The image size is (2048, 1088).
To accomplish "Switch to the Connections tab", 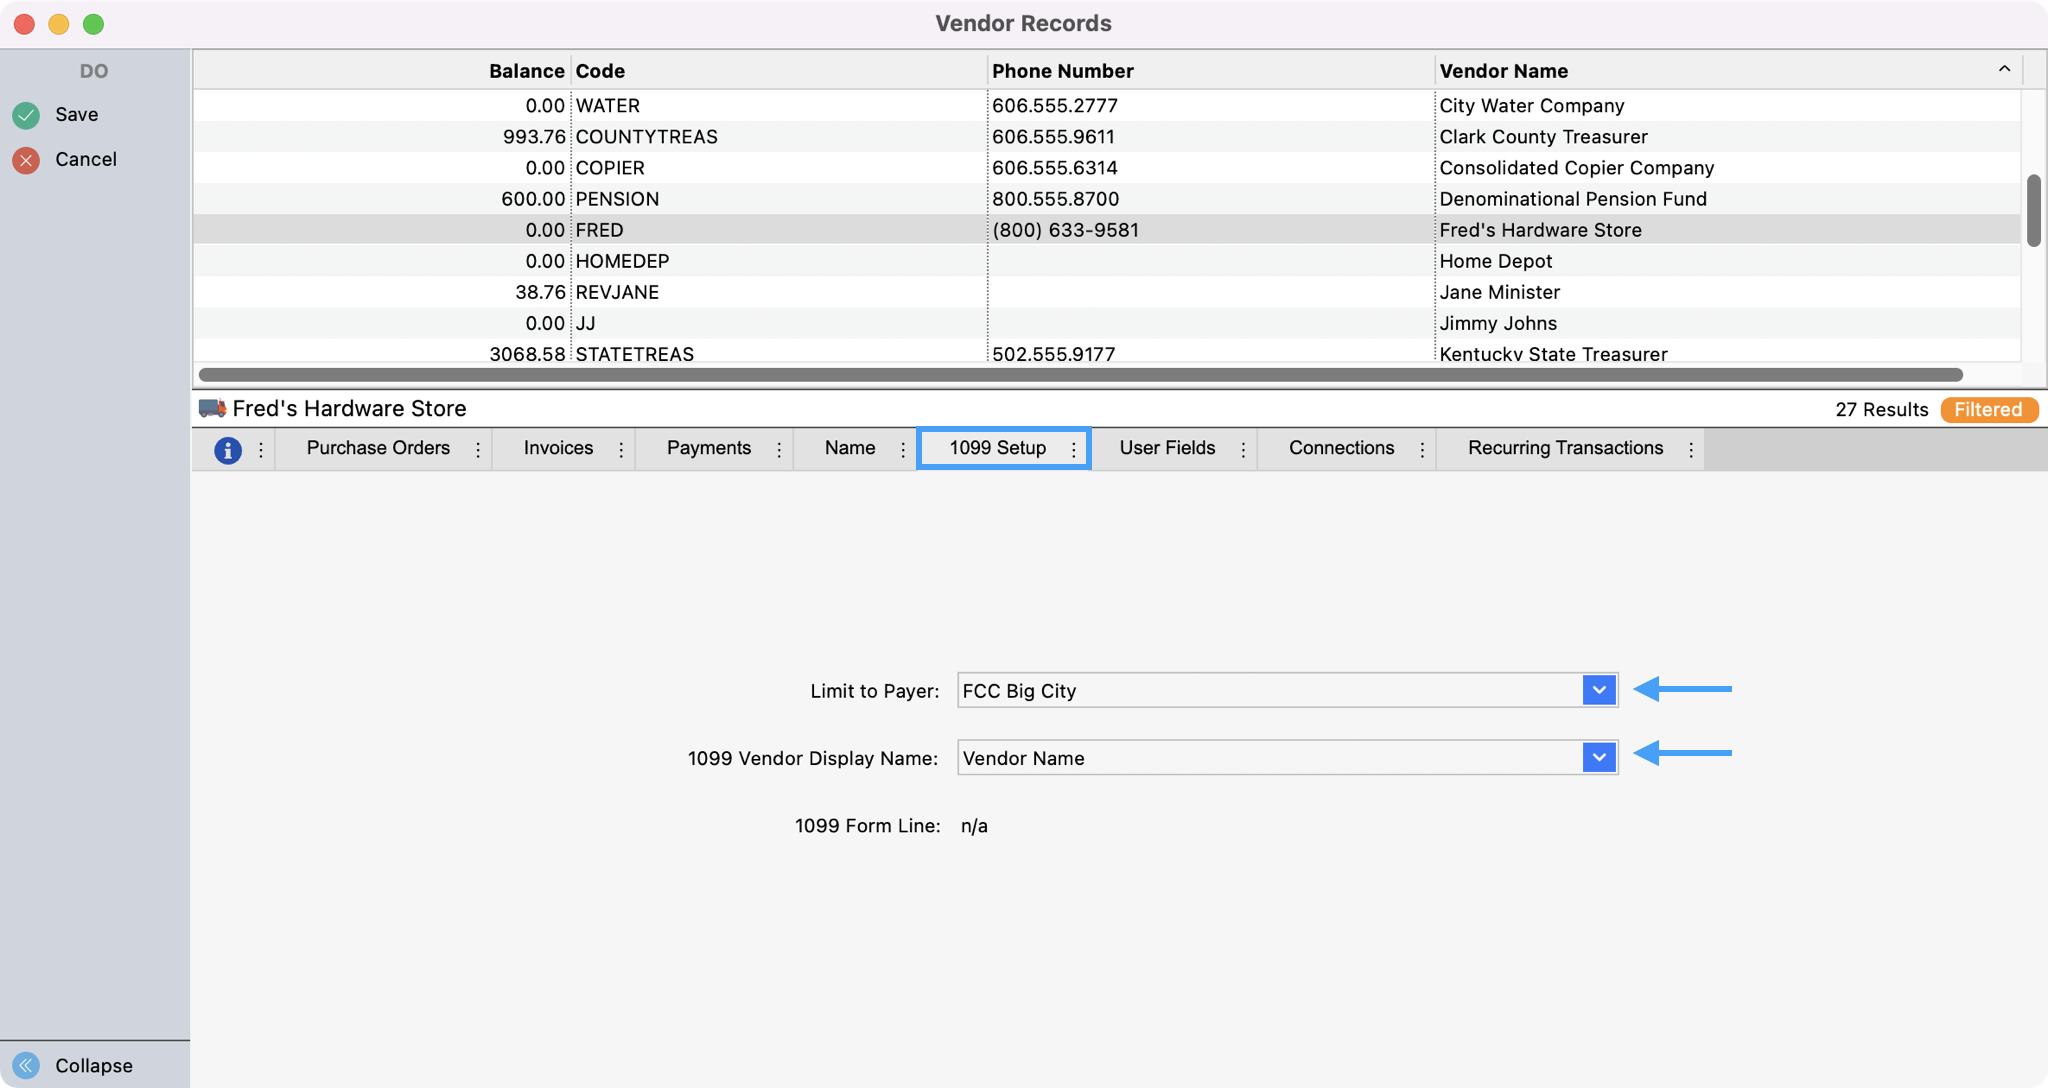I will [x=1341, y=448].
